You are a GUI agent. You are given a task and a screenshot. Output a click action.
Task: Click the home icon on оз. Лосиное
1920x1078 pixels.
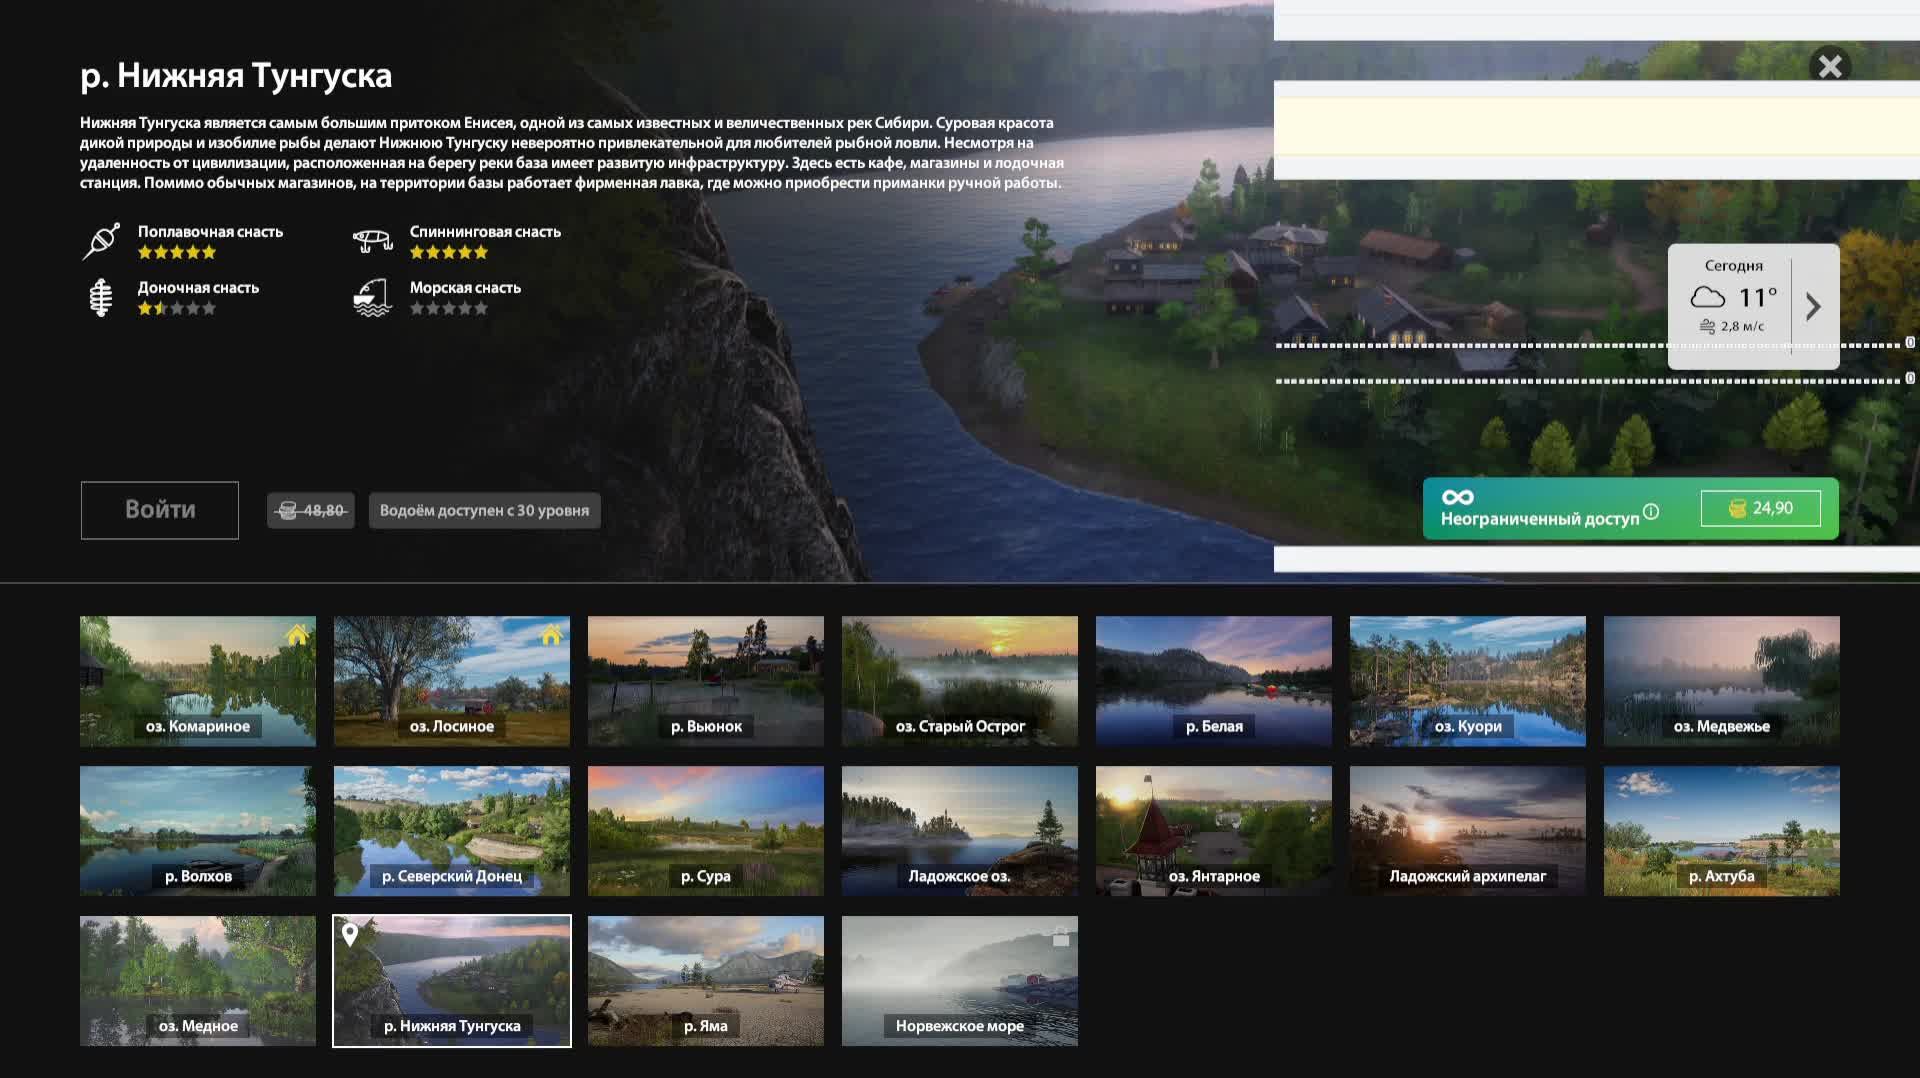coord(551,635)
